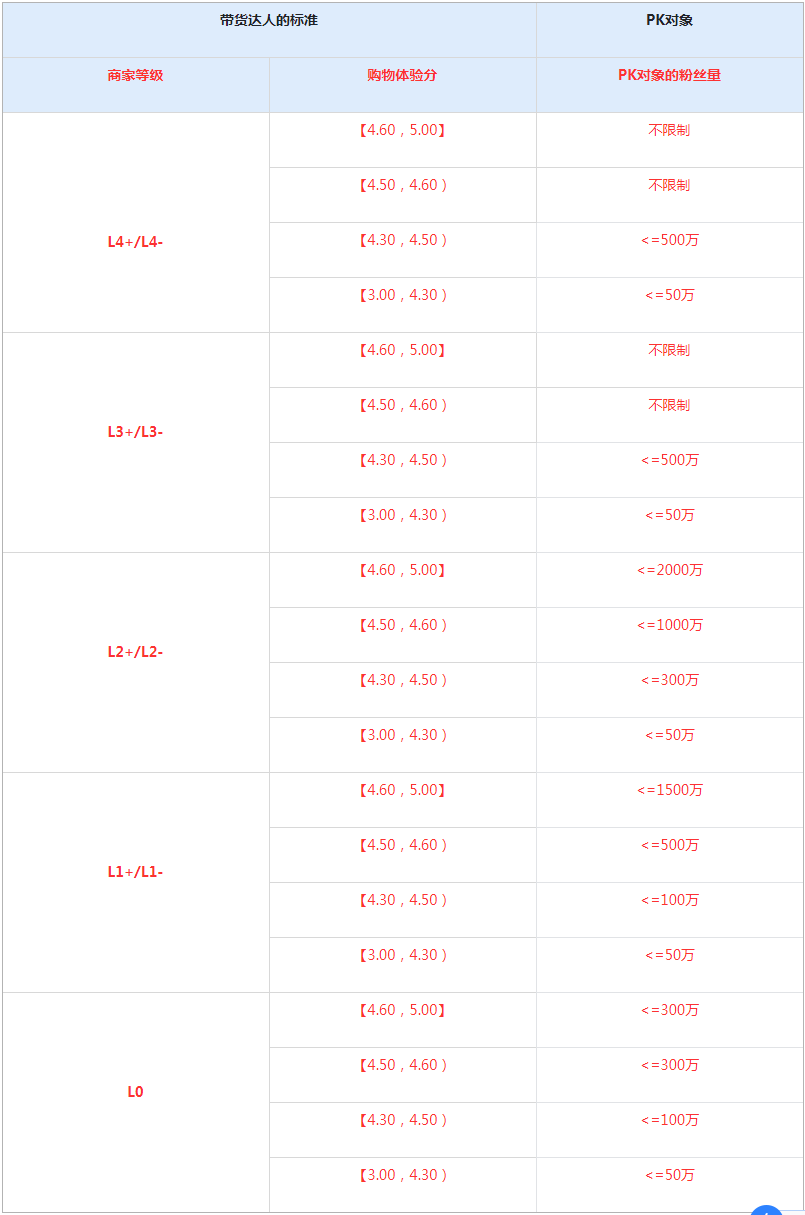Click the 商家等级 column header
805x1215 pixels.
click(x=135, y=76)
